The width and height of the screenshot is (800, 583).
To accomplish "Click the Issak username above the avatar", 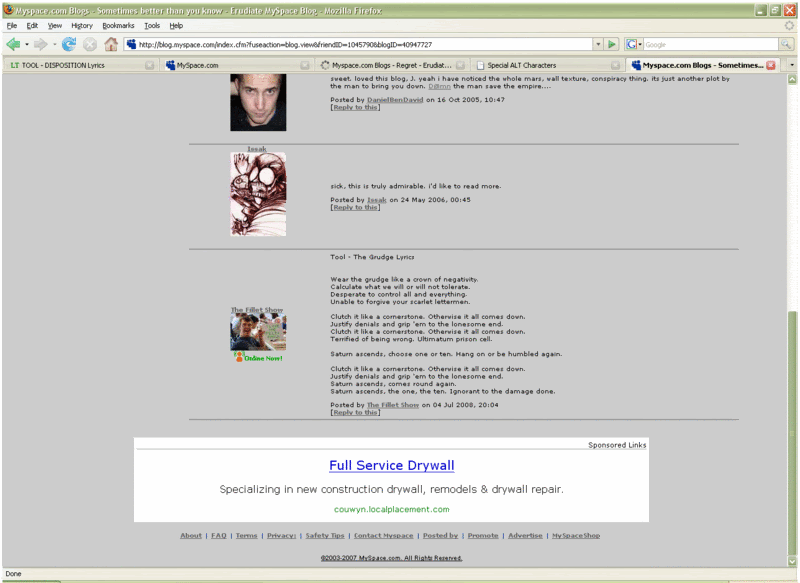I will [257, 149].
